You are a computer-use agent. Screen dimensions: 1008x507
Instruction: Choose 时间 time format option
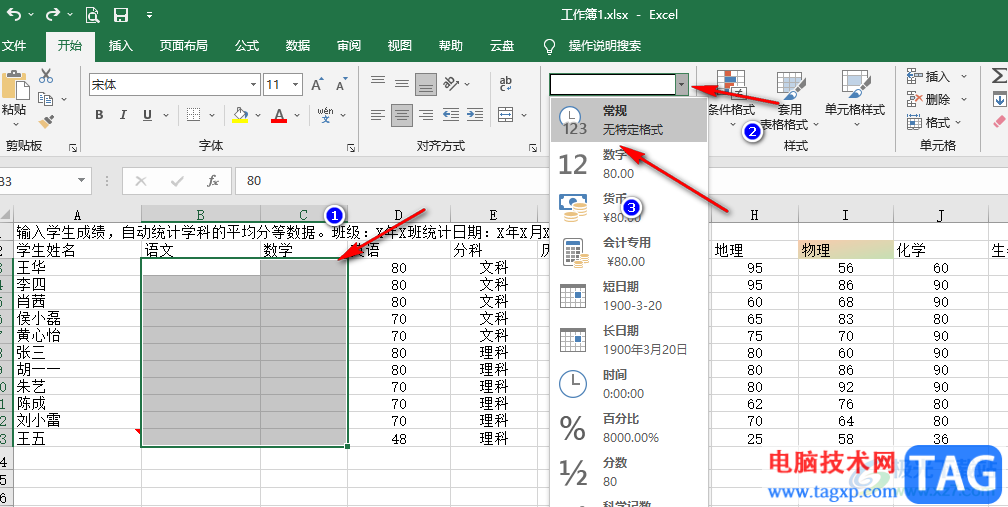click(x=629, y=384)
